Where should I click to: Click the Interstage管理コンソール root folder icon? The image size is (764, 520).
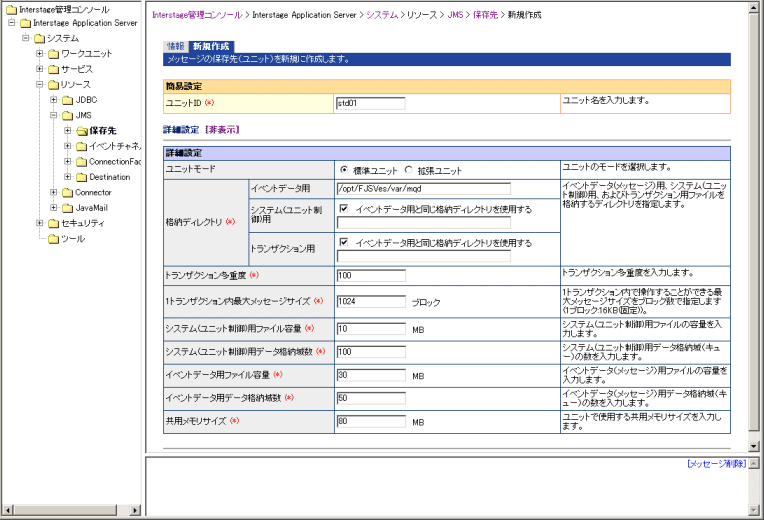[10, 9]
